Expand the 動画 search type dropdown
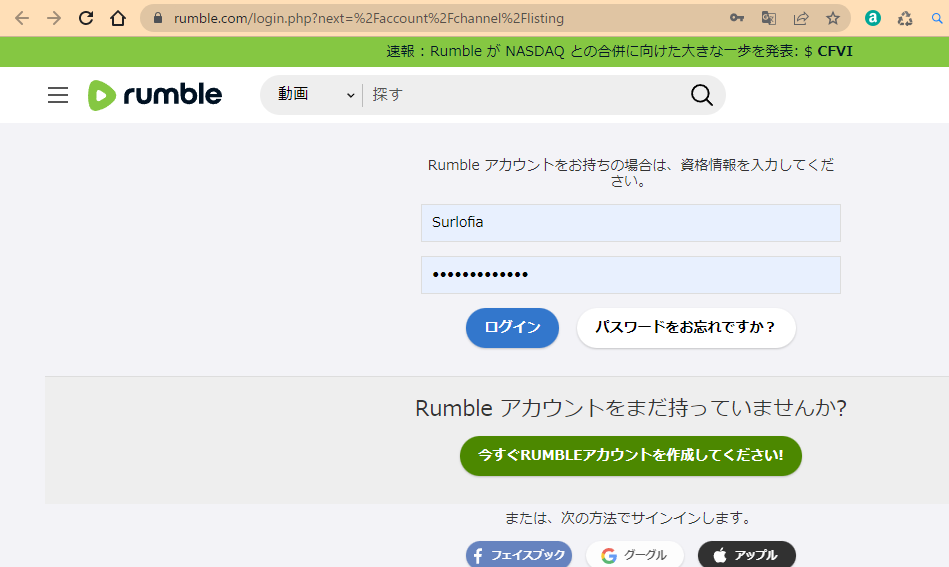Viewport: 949px width, 567px height. point(315,94)
